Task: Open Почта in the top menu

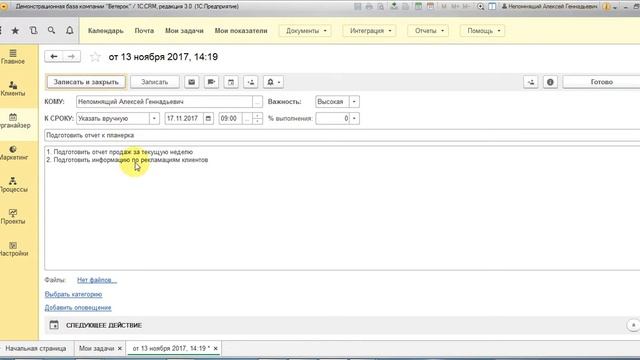Action: [144, 31]
